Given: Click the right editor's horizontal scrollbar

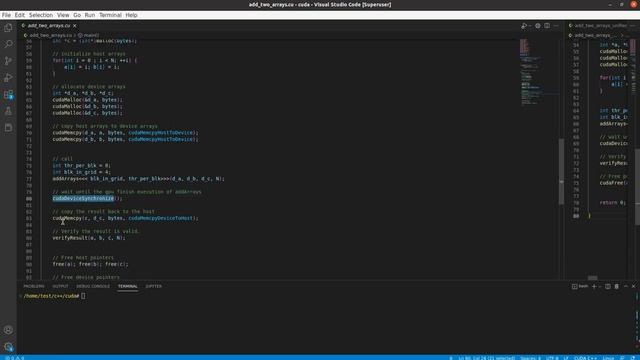Looking at the screenshot, I should coord(593,278).
